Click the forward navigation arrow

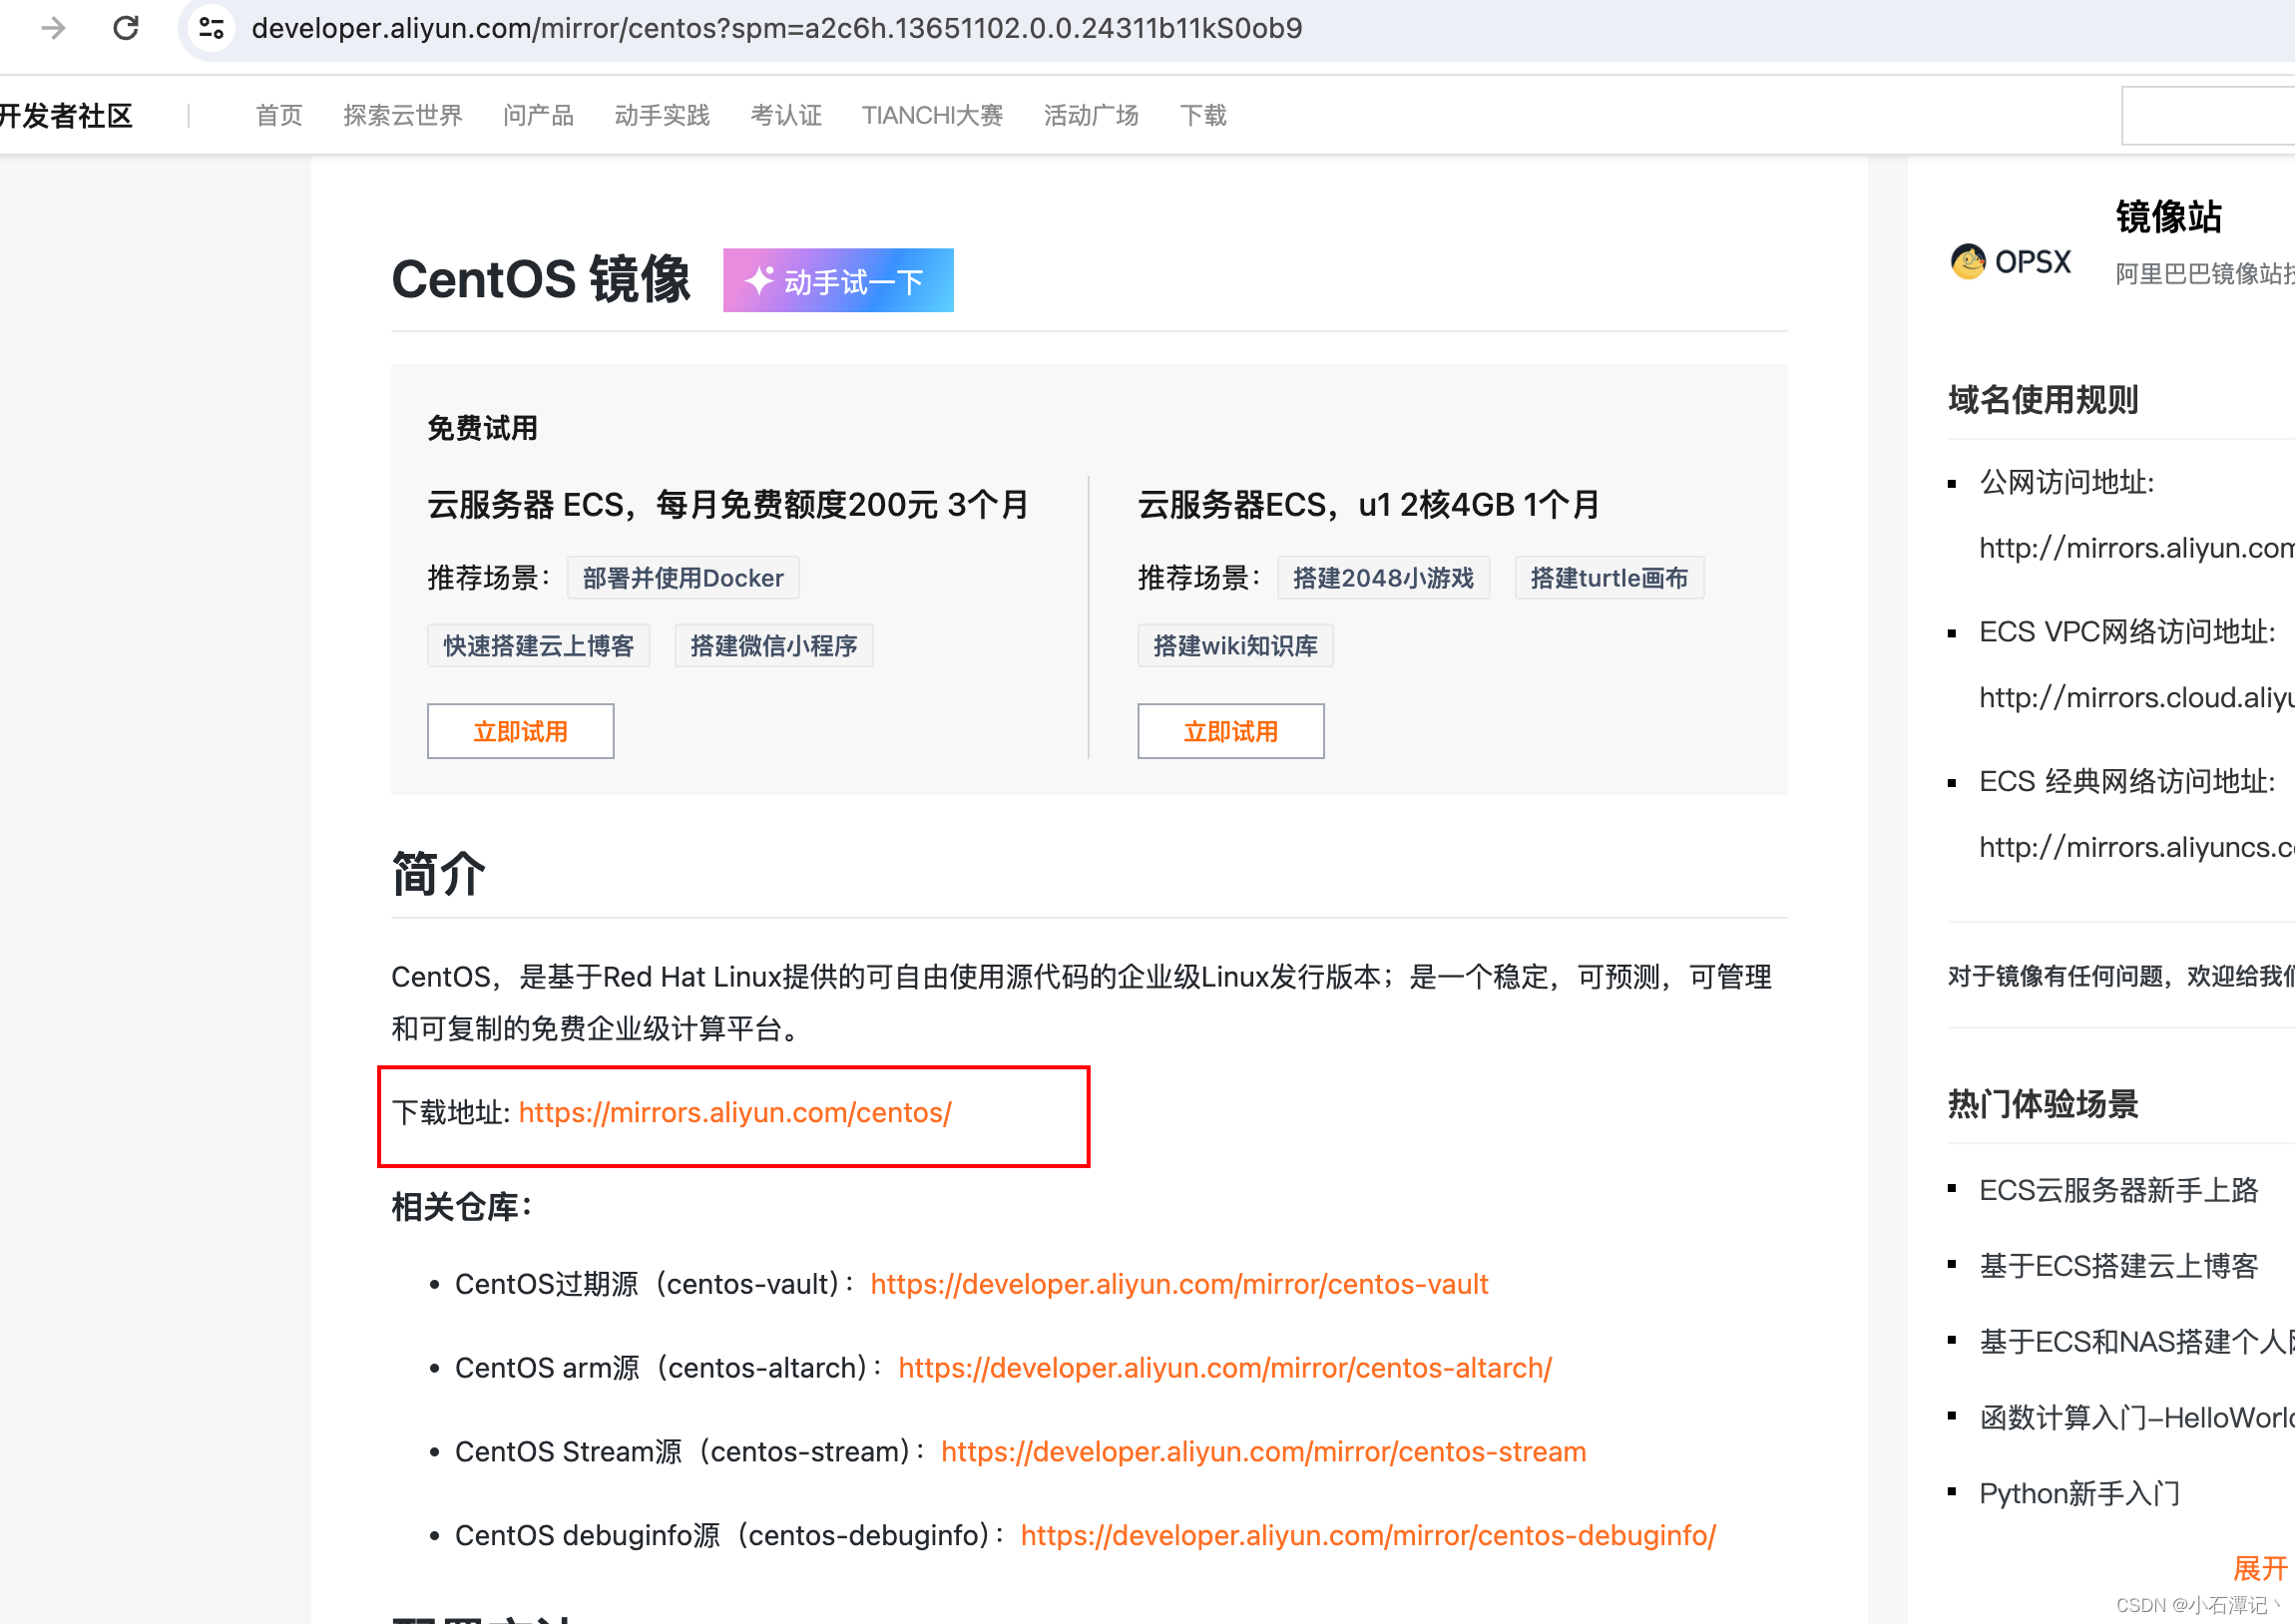(52, 28)
